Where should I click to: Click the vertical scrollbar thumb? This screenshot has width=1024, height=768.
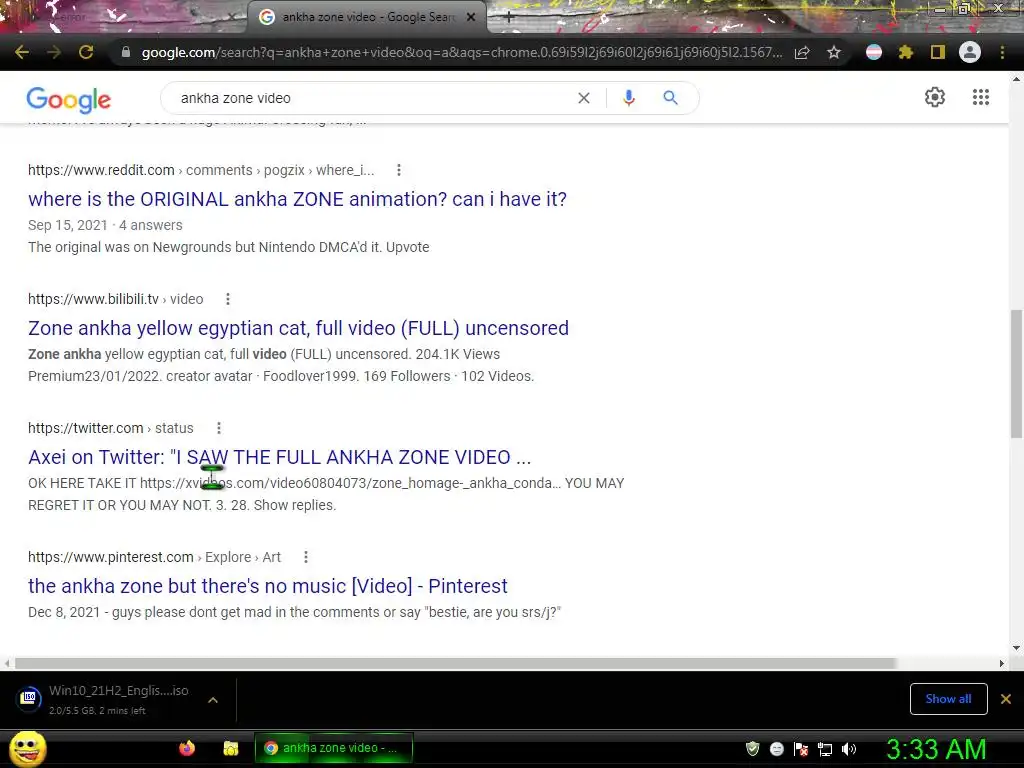[1016, 374]
